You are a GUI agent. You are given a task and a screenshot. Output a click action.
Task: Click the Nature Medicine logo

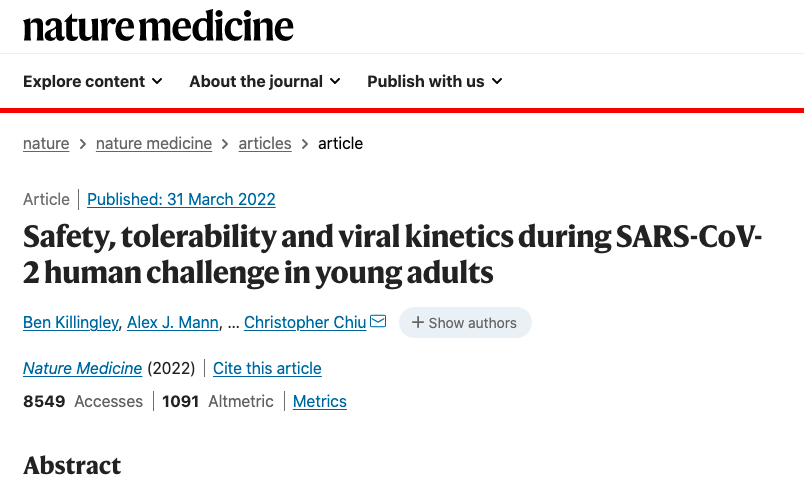pyautogui.click(x=158, y=26)
